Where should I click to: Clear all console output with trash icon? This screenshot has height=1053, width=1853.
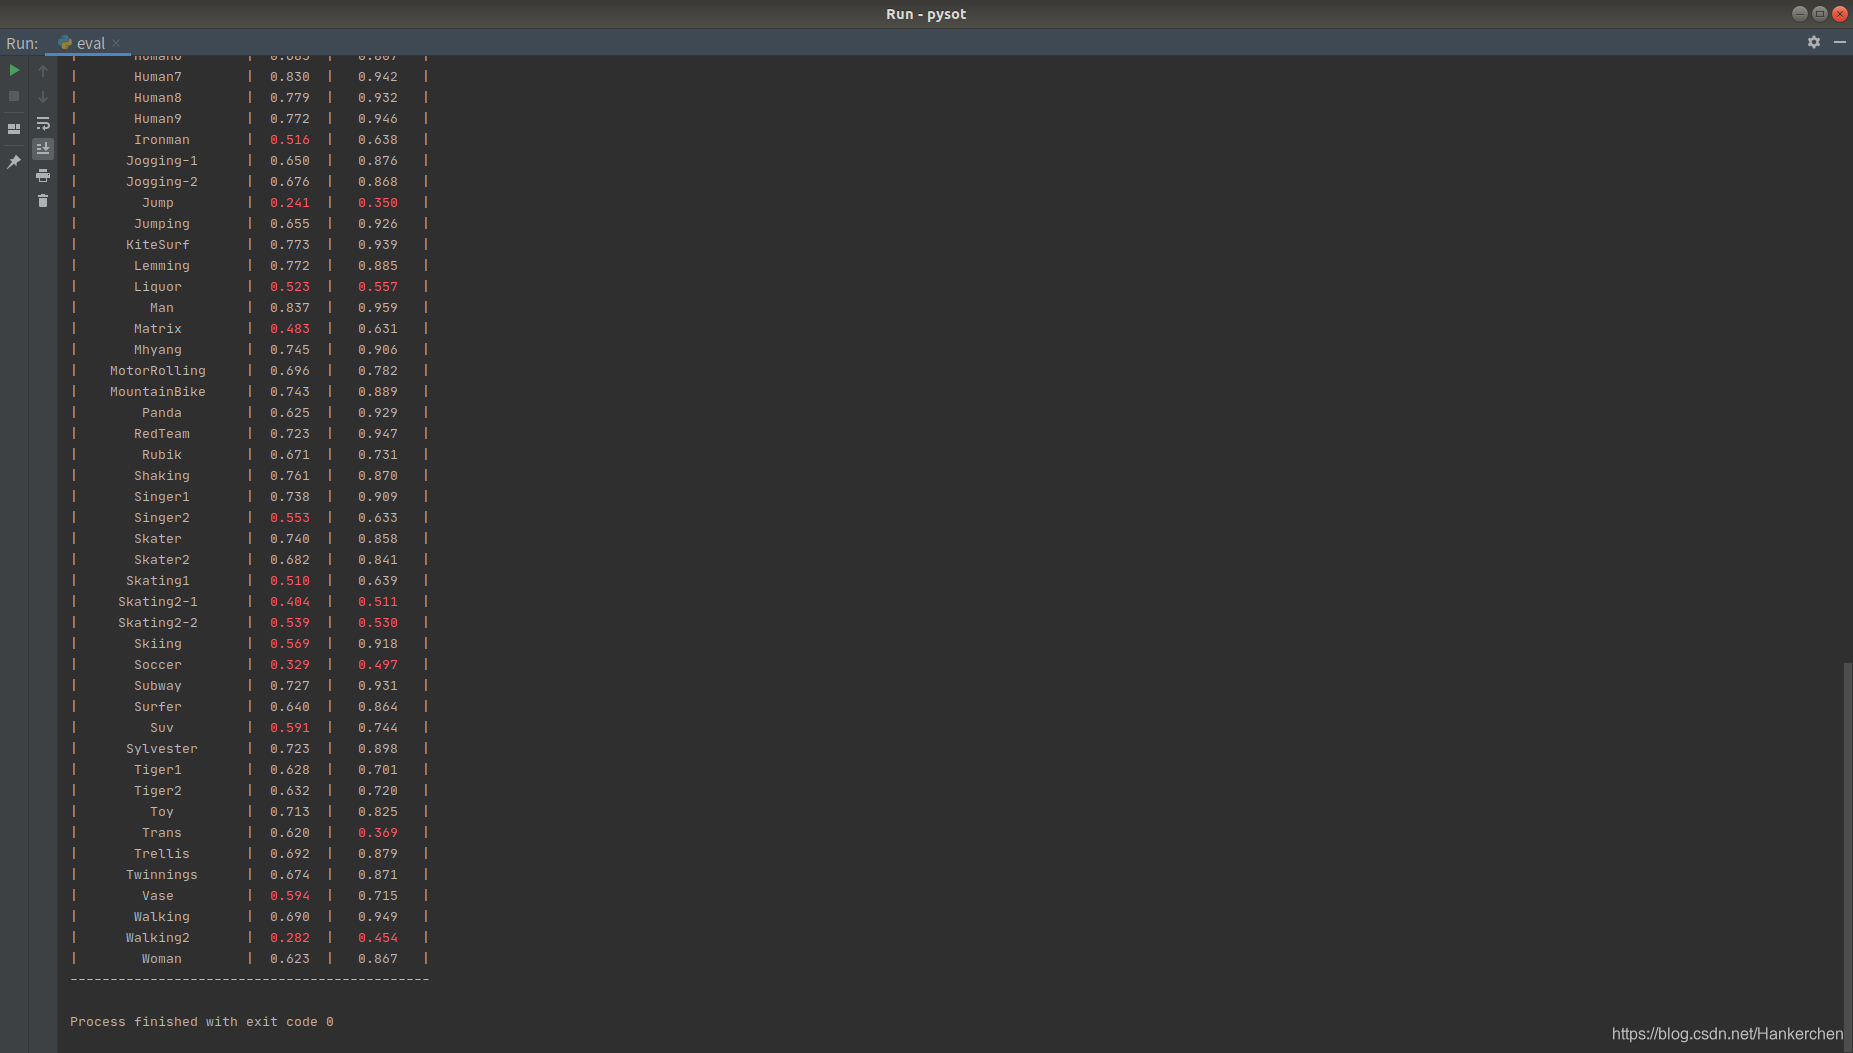[x=43, y=201]
